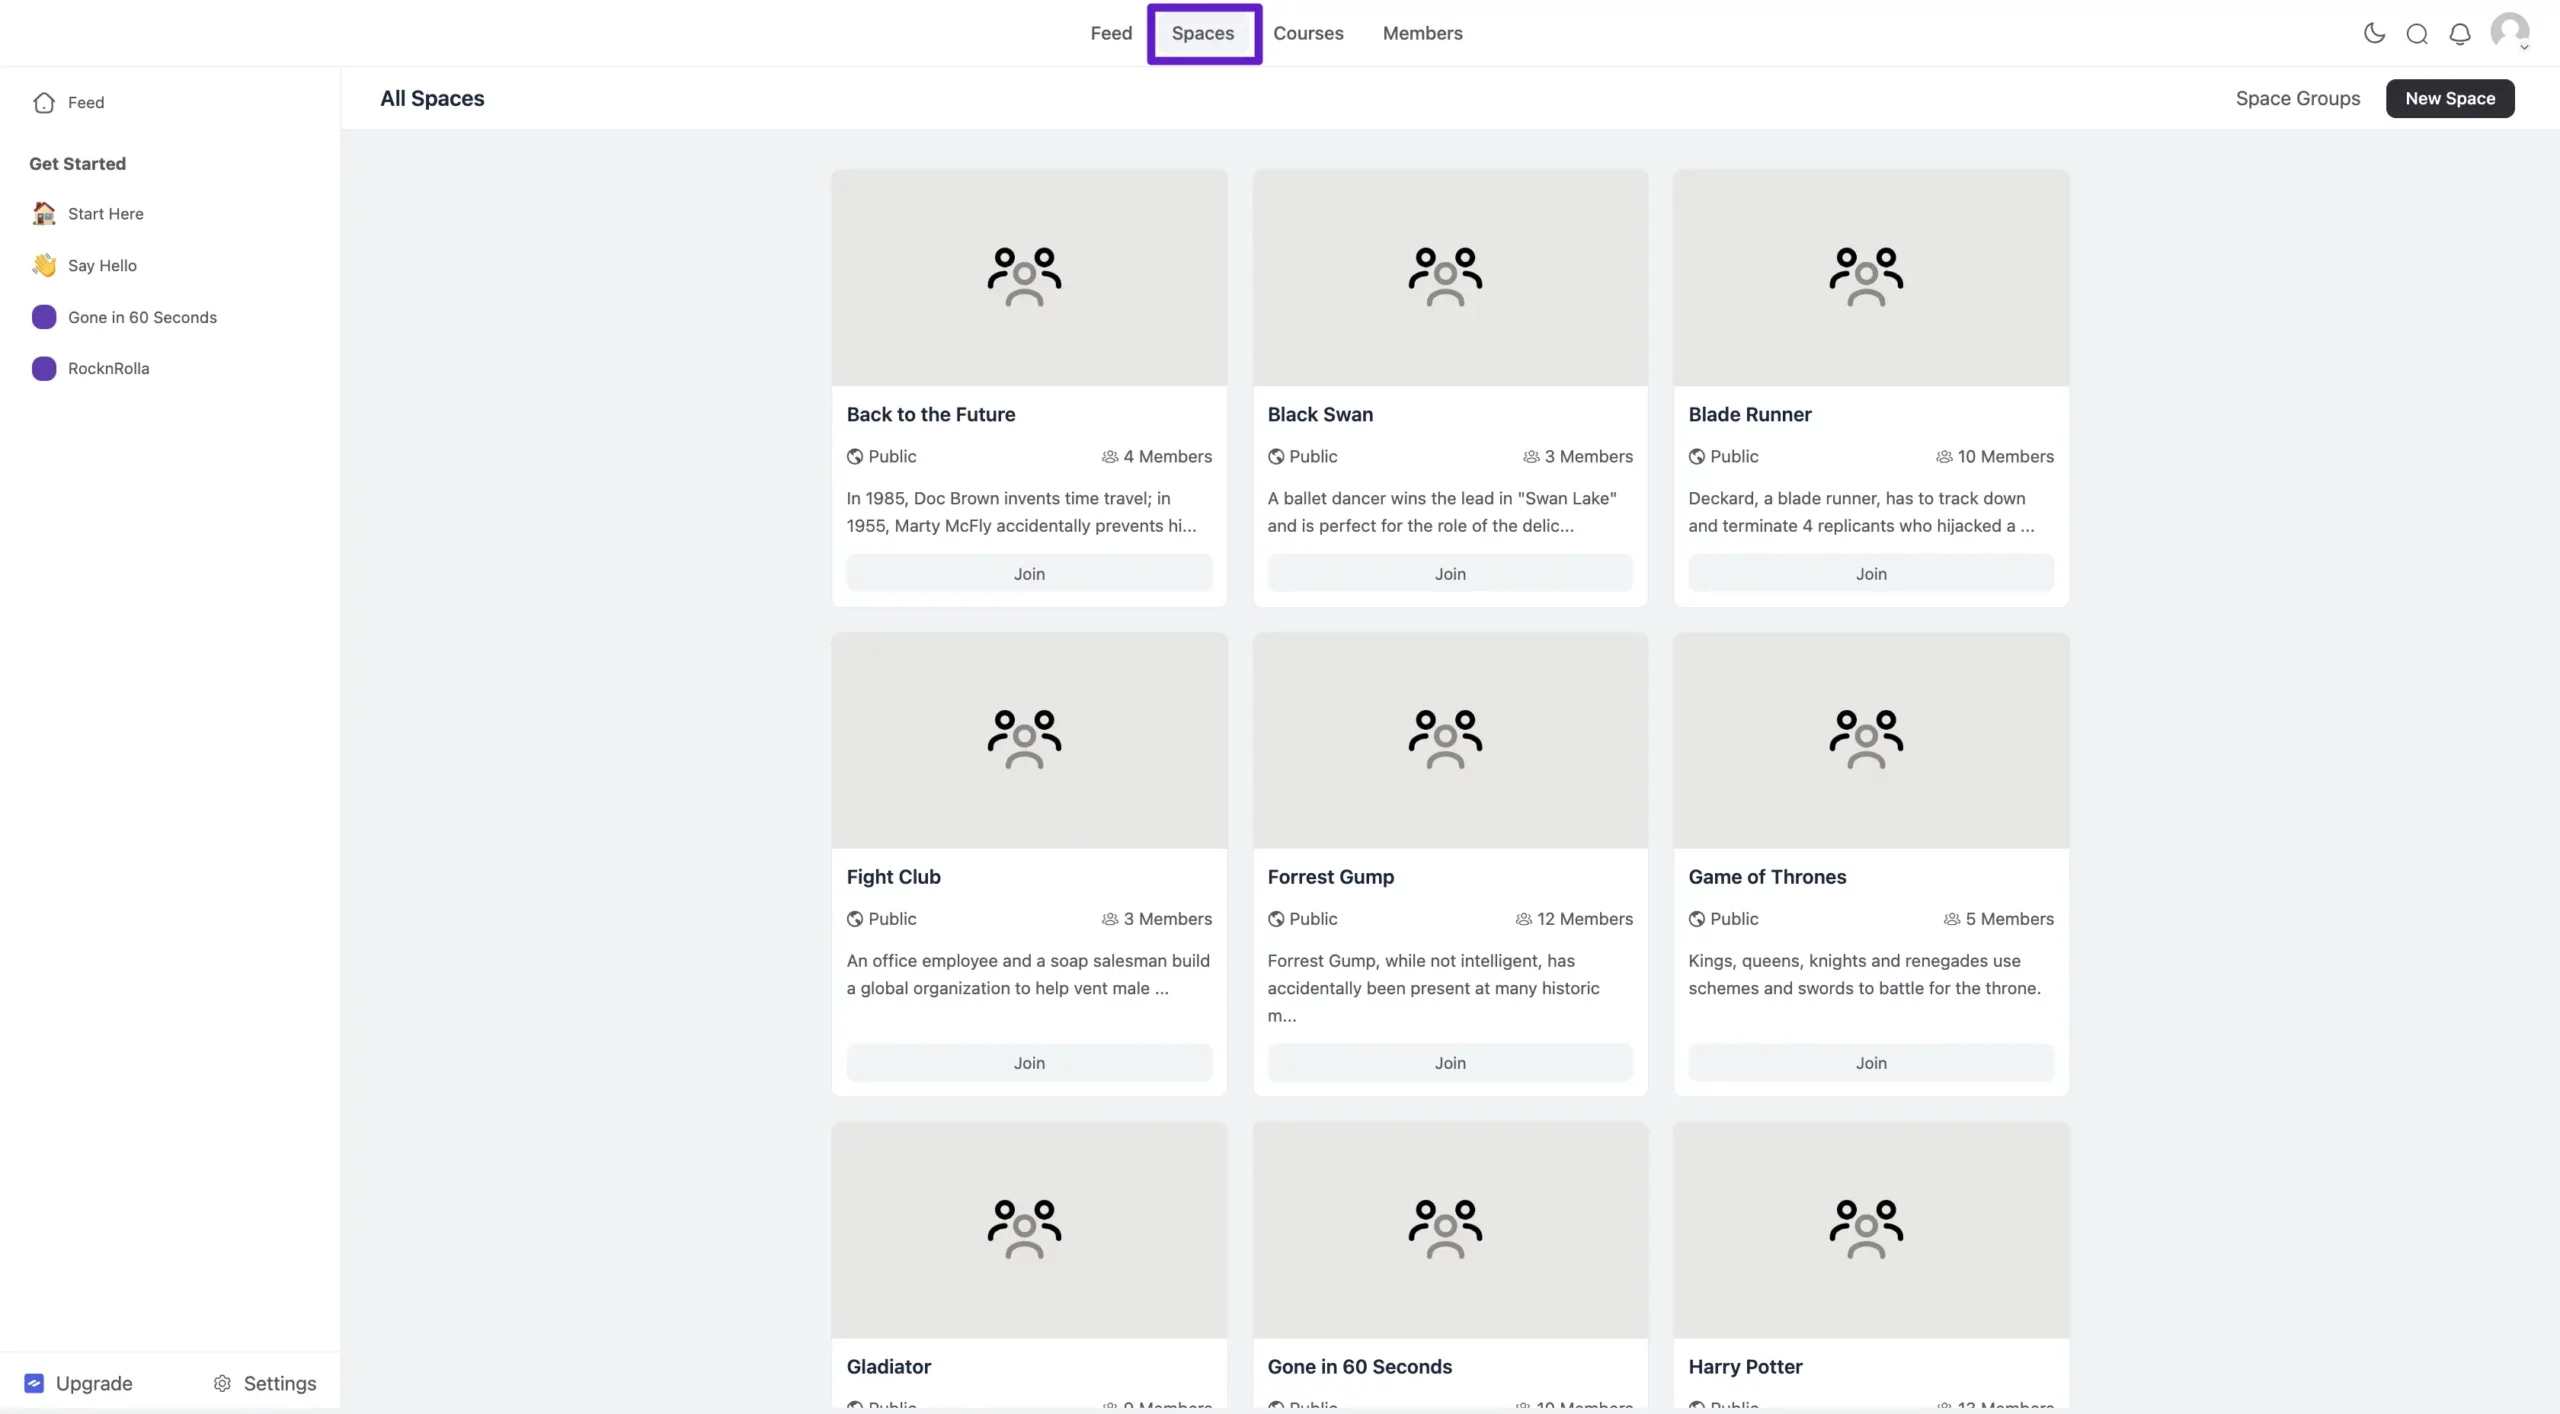Select the Spaces tab
Screen dimensions: 2560x1414
[1203, 33]
